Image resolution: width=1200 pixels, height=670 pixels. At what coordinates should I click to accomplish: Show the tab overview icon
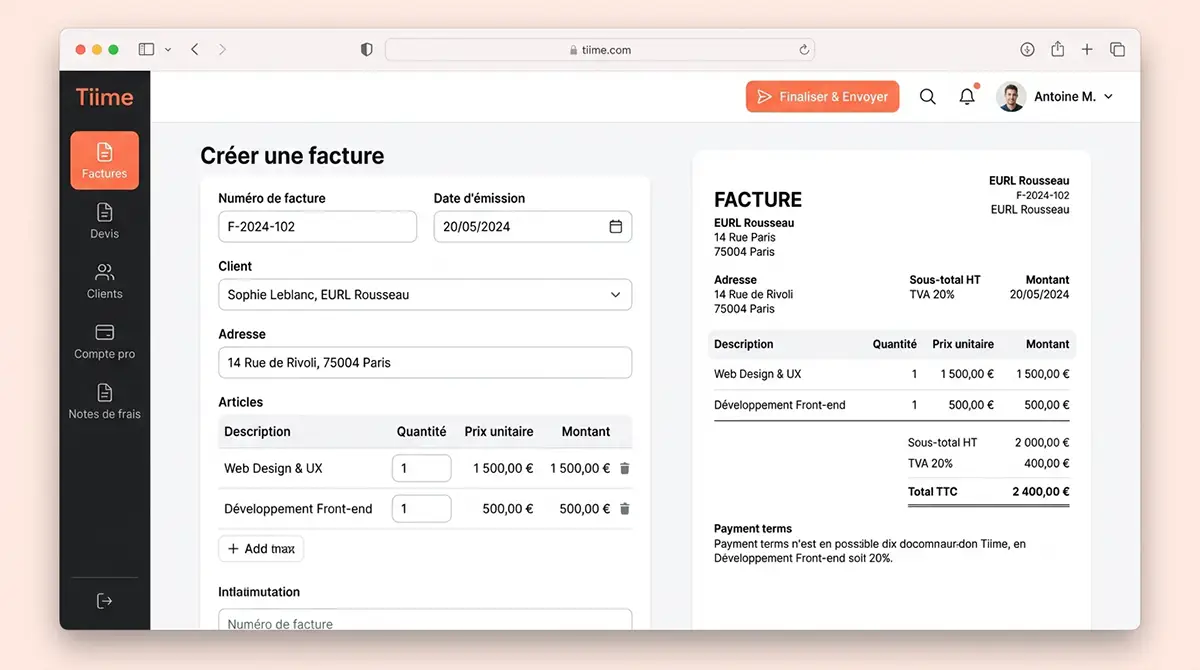tap(1117, 49)
